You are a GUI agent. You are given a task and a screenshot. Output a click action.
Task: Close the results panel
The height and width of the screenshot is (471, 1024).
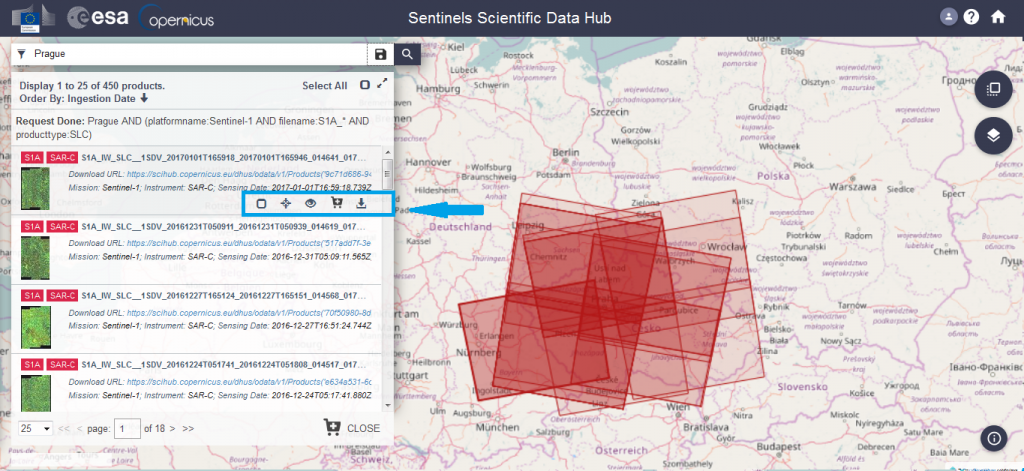[x=363, y=429]
